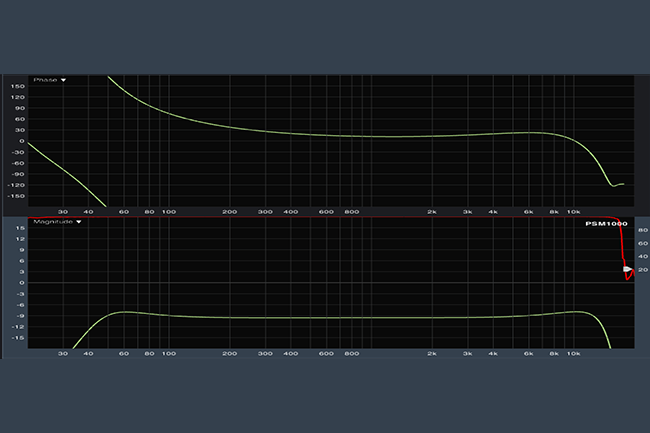
Task: Click the 10k label under Magnitude plot
Action: click(573, 354)
